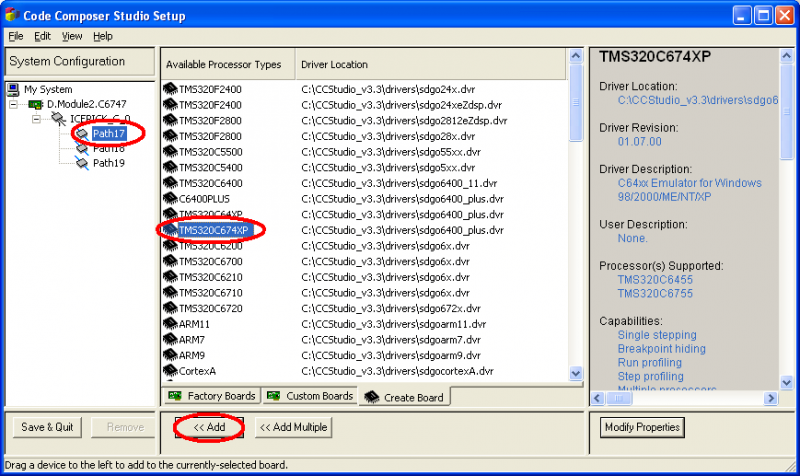Click the Modify Properties button
Viewport: 800px width, 476px height.
[642, 427]
